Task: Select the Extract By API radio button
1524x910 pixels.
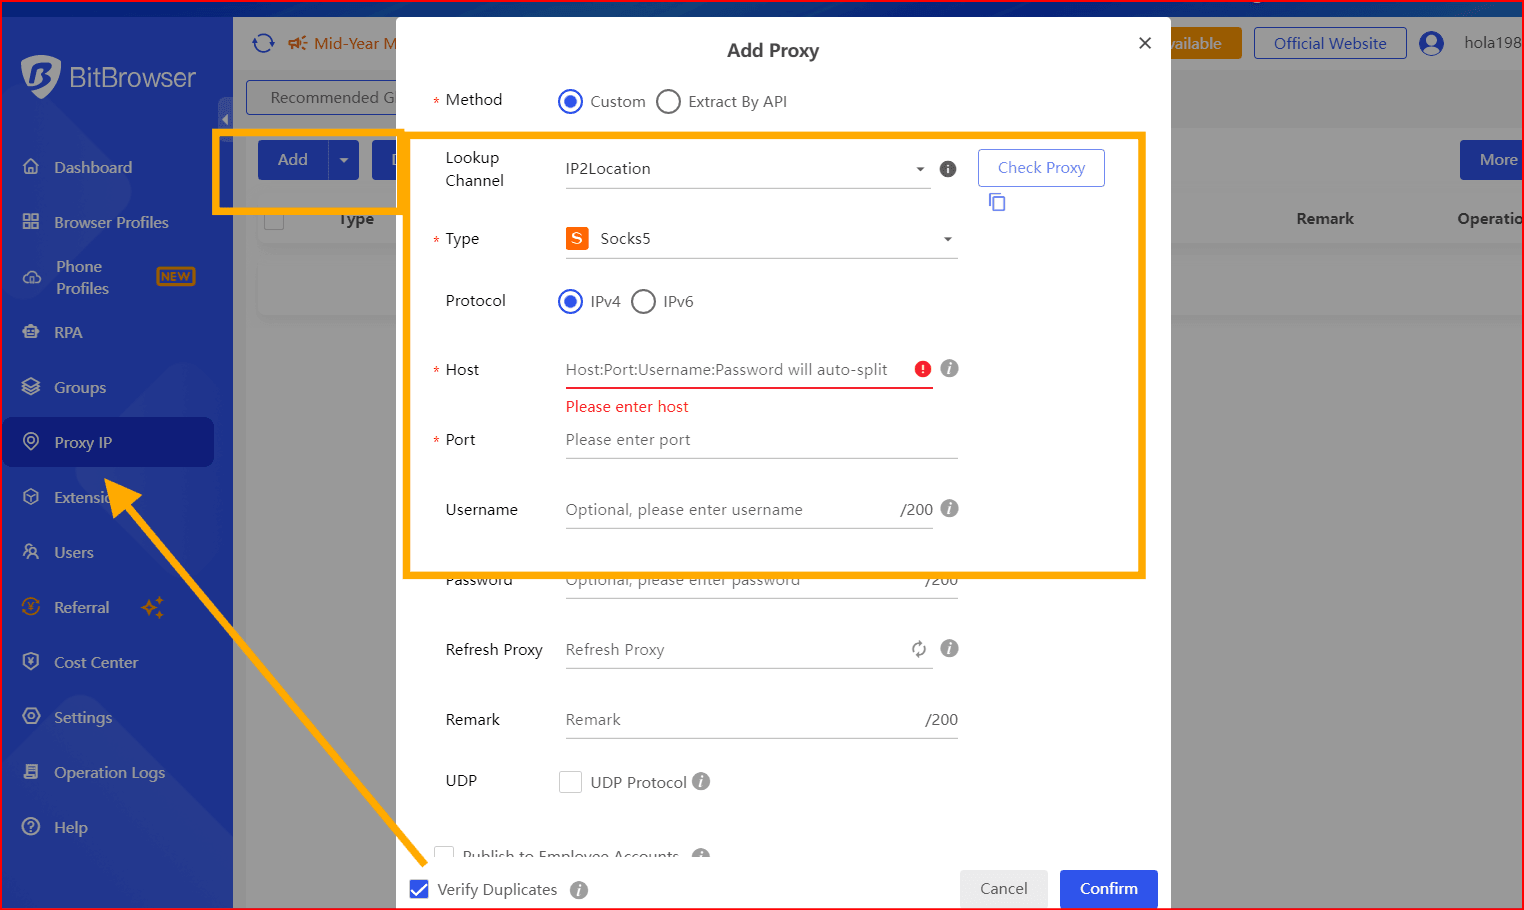Action: tap(668, 102)
